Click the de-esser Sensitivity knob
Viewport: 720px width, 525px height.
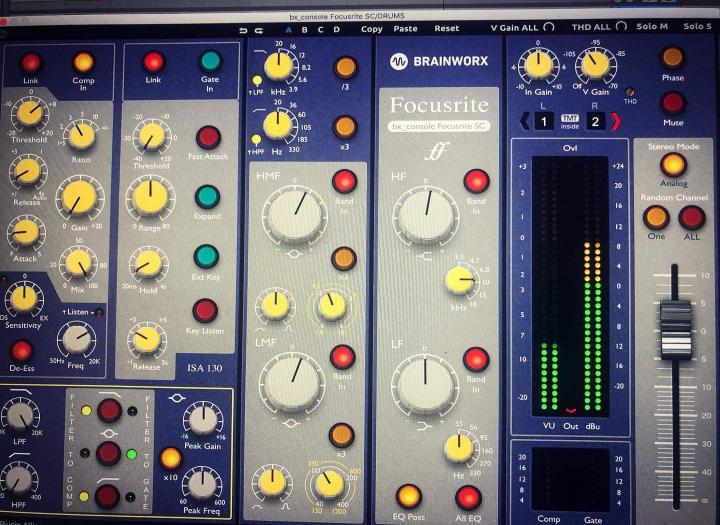[x=24, y=299]
